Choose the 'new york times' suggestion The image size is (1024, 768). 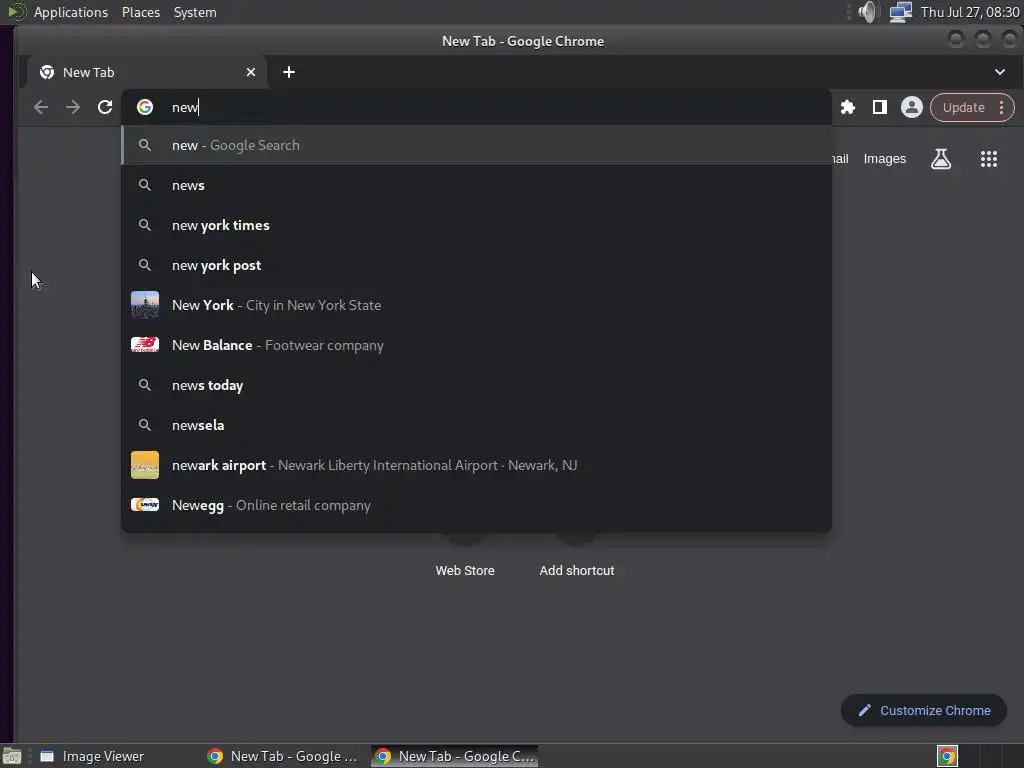(x=477, y=225)
